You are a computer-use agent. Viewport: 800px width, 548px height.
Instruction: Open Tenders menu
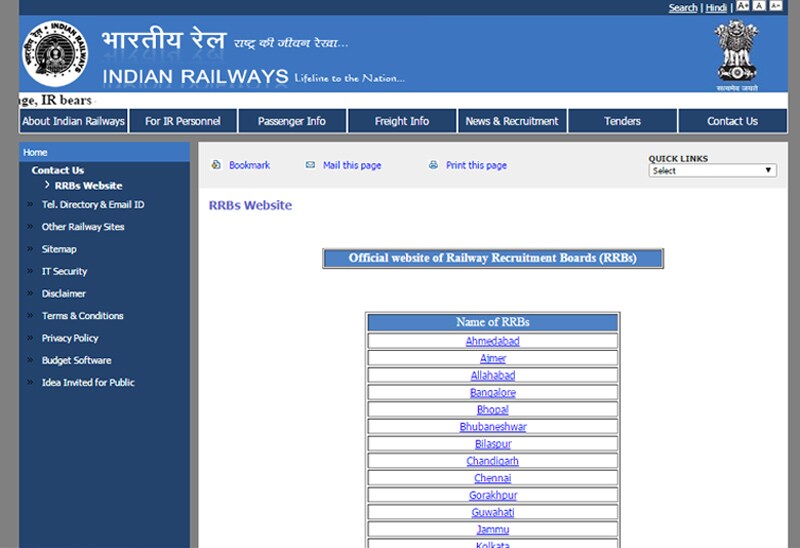(x=622, y=121)
